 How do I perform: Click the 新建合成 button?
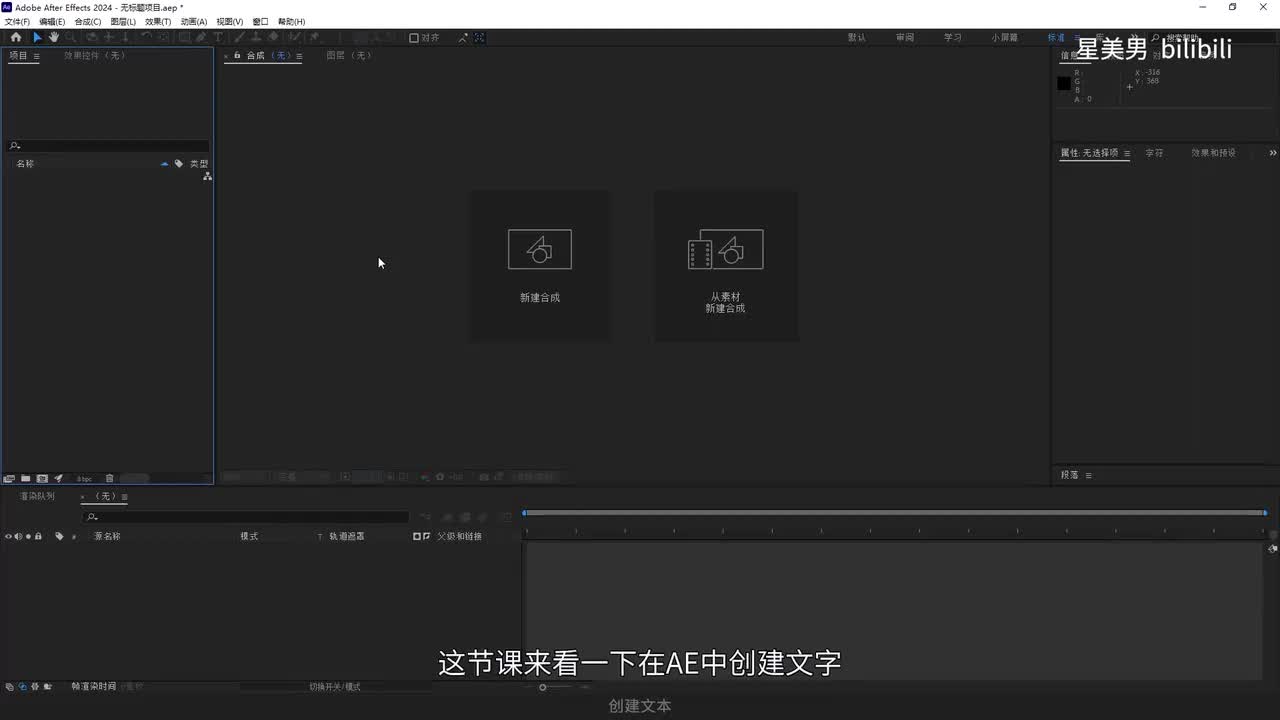click(540, 266)
